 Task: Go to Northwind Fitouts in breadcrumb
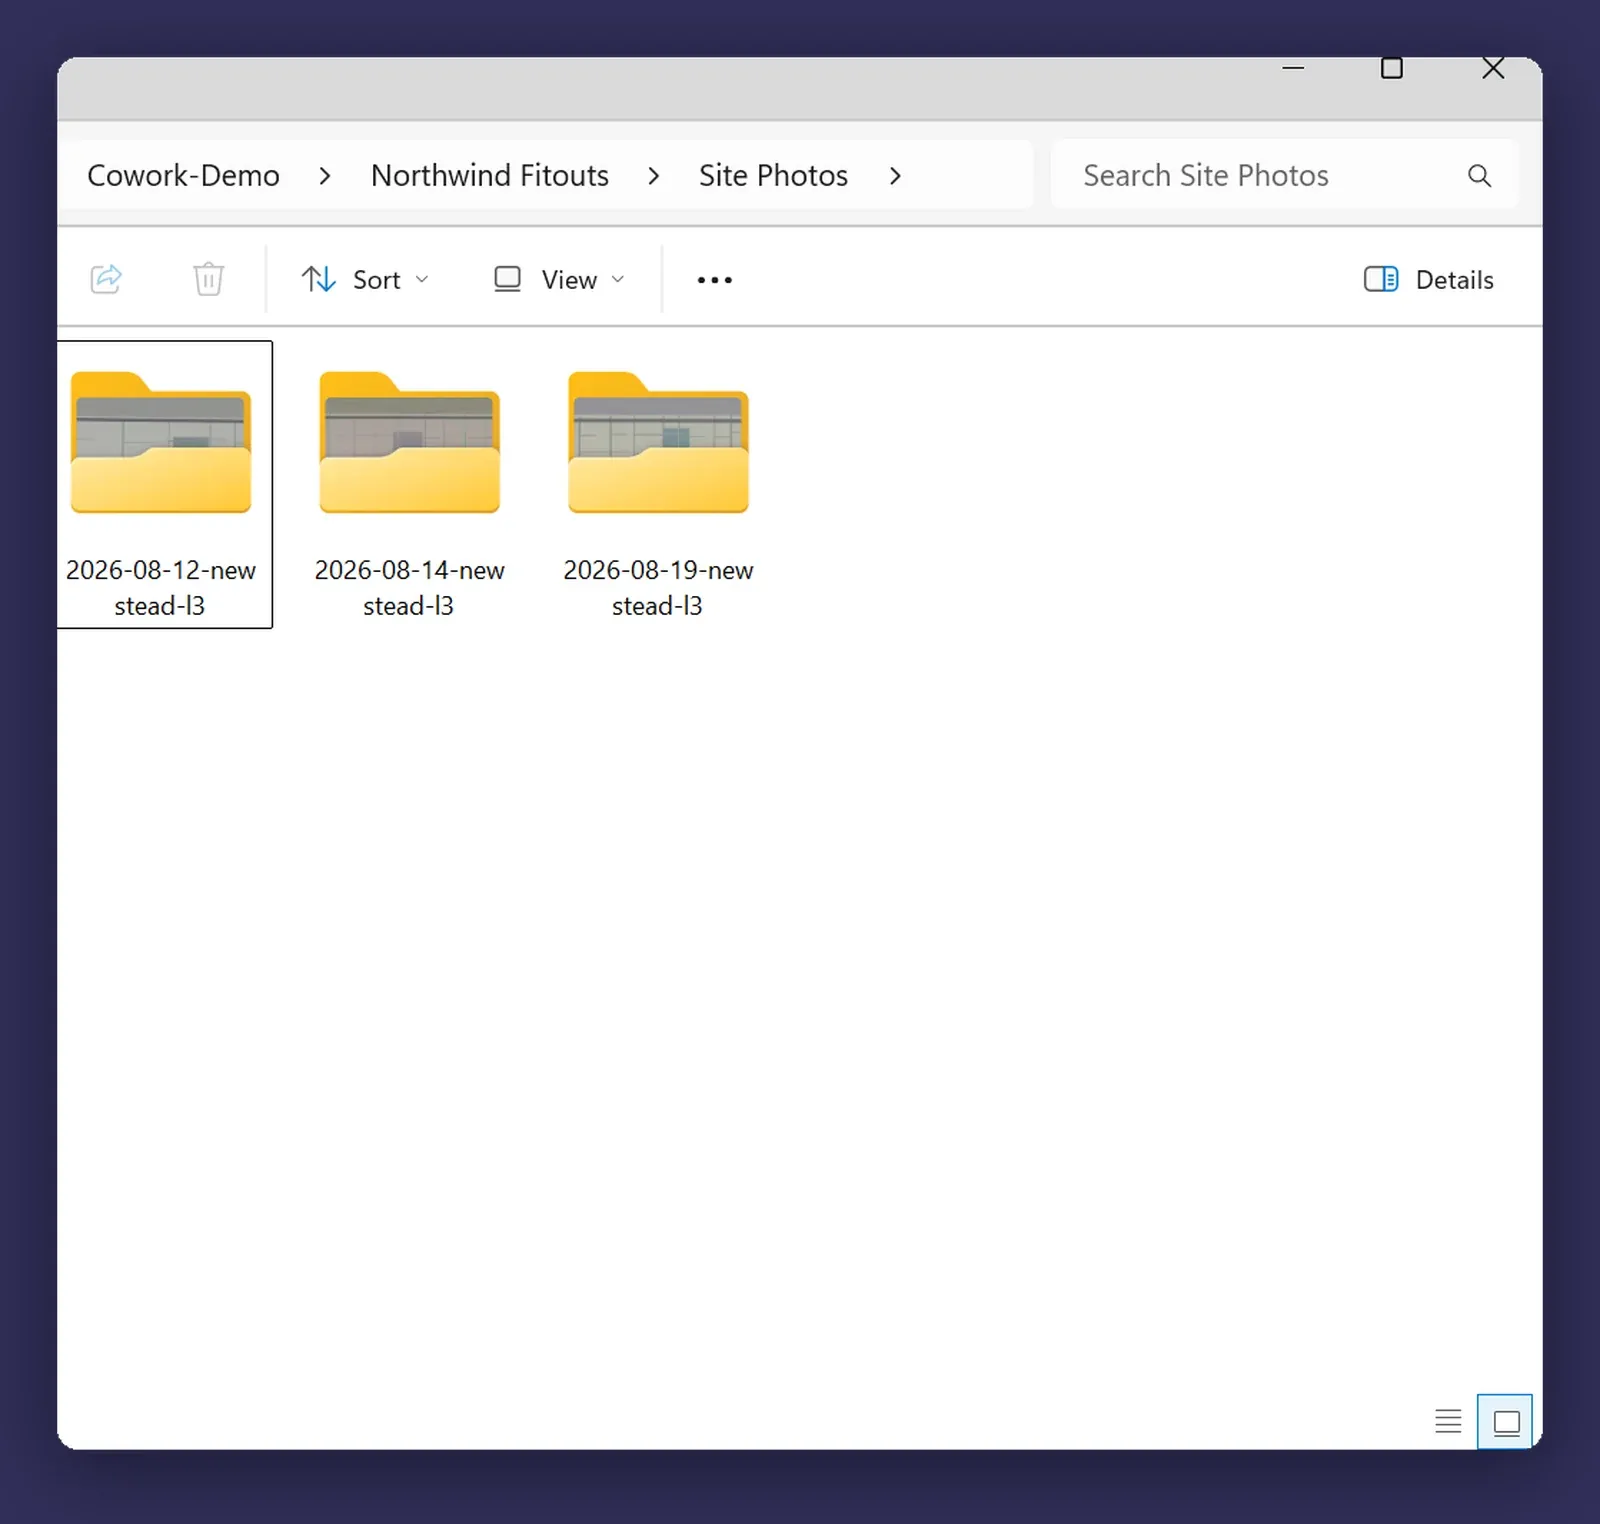click(490, 175)
